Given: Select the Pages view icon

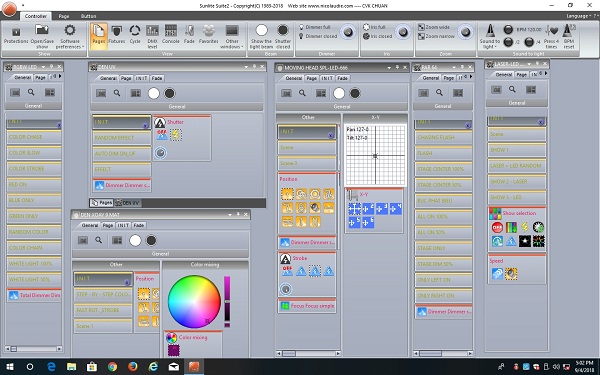Looking at the screenshot, I should click(x=99, y=36).
